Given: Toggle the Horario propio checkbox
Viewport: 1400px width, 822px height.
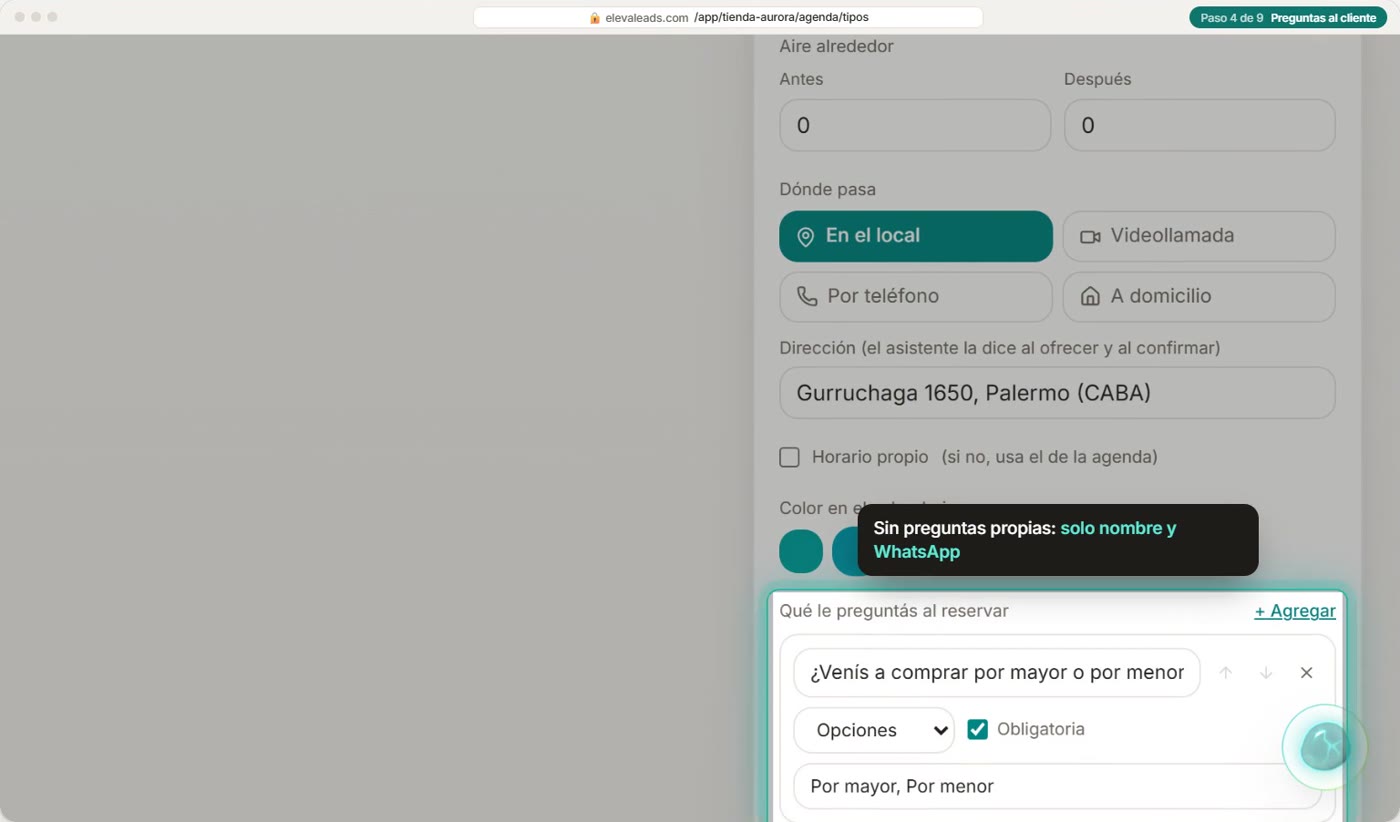Looking at the screenshot, I should pyautogui.click(x=790, y=457).
